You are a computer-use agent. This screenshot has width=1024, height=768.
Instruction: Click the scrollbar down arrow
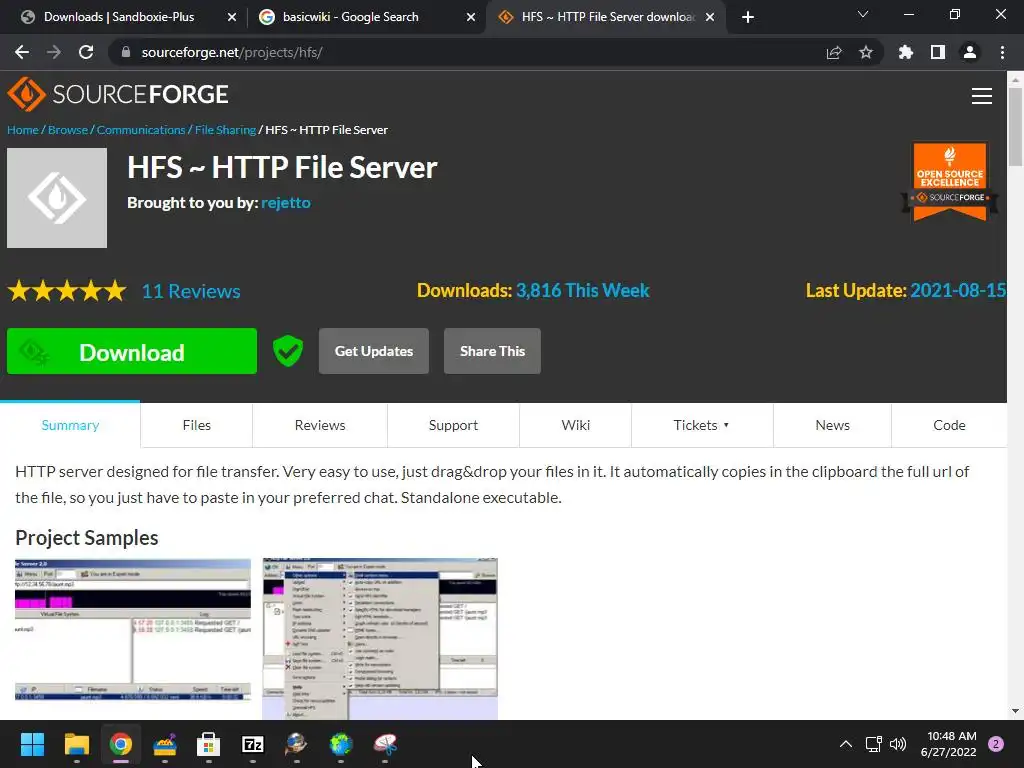(1015, 711)
